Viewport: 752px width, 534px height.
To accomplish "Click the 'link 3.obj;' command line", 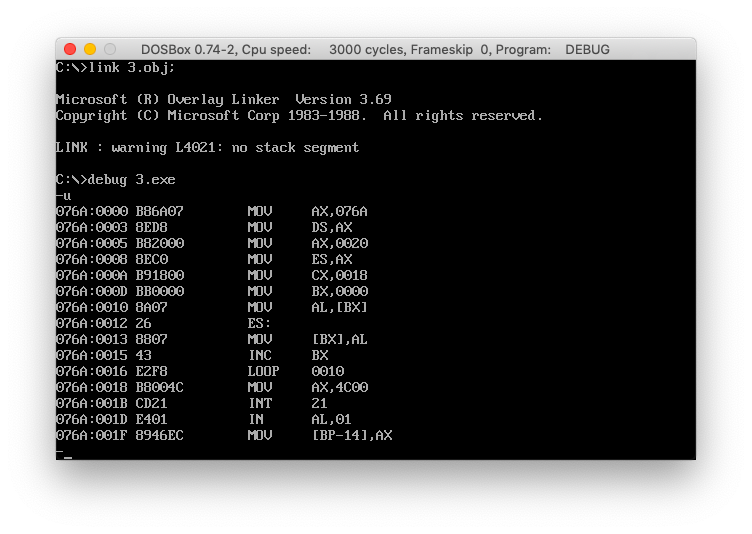I will pos(115,68).
